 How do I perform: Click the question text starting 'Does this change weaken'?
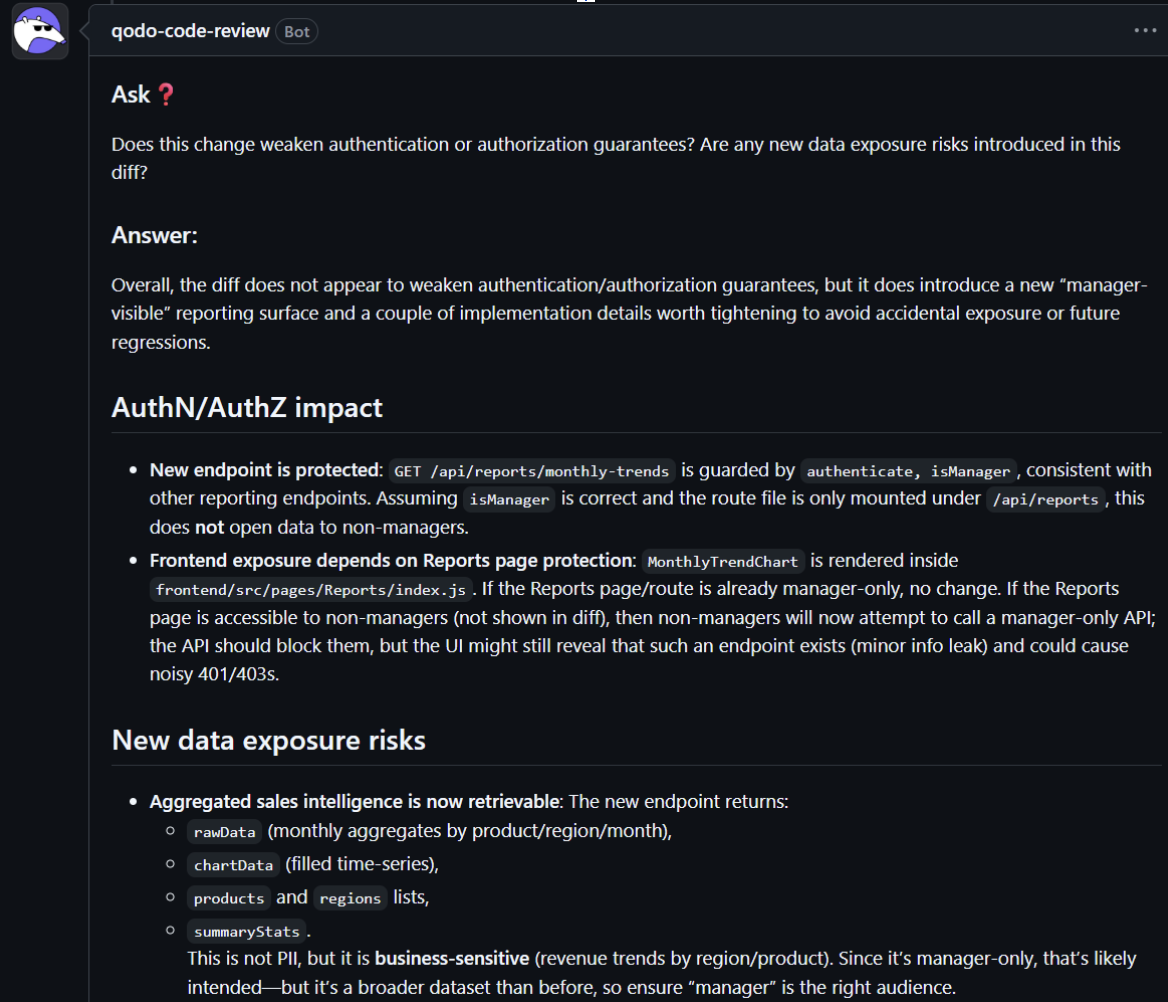tap(616, 158)
